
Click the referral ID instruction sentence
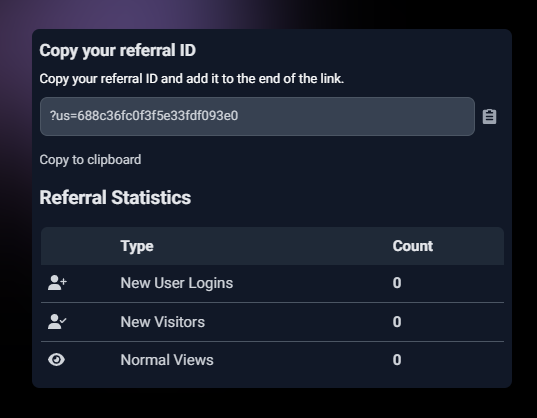[191, 79]
